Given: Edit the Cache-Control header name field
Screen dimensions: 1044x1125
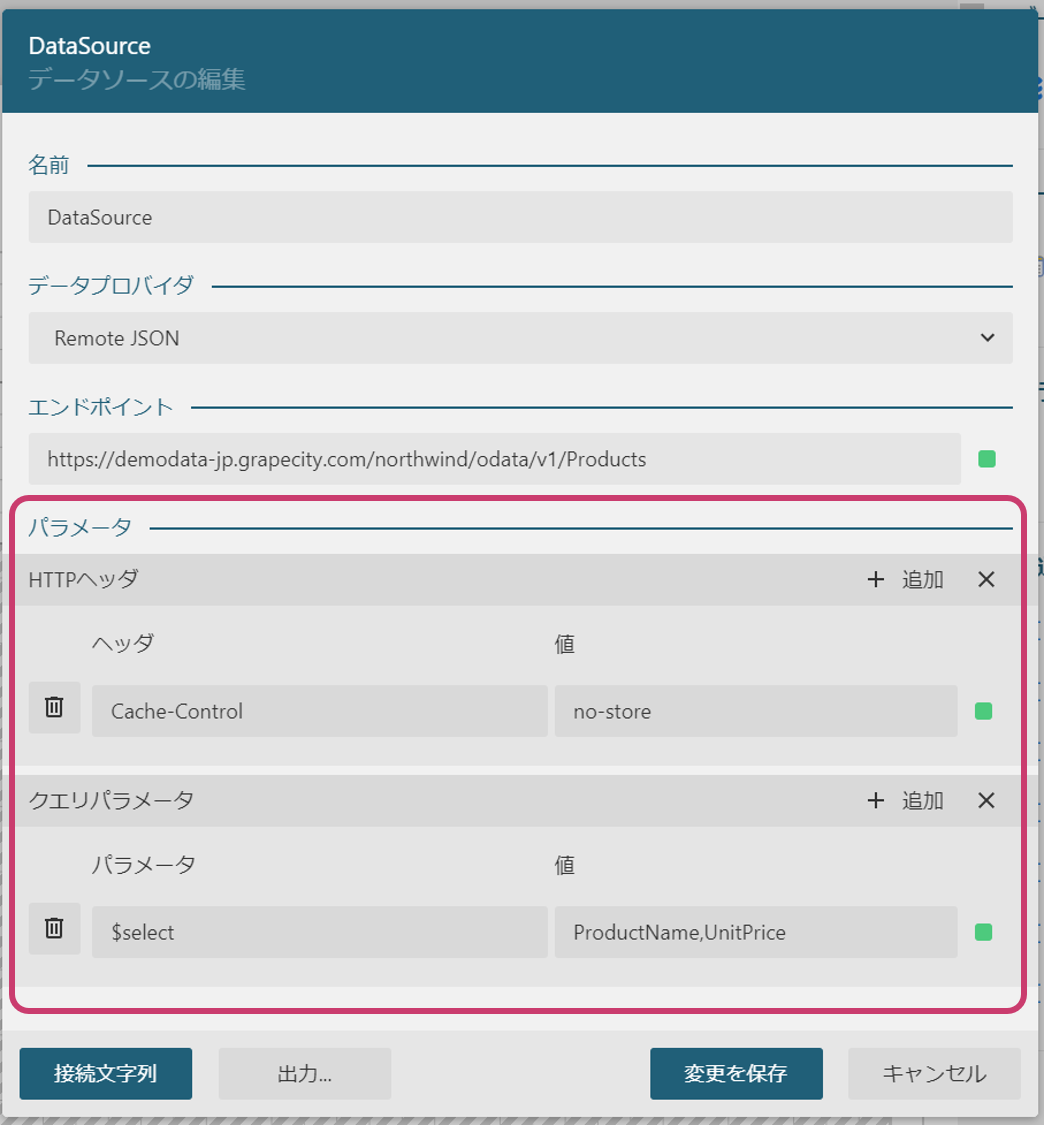Looking at the screenshot, I should [x=319, y=711].
